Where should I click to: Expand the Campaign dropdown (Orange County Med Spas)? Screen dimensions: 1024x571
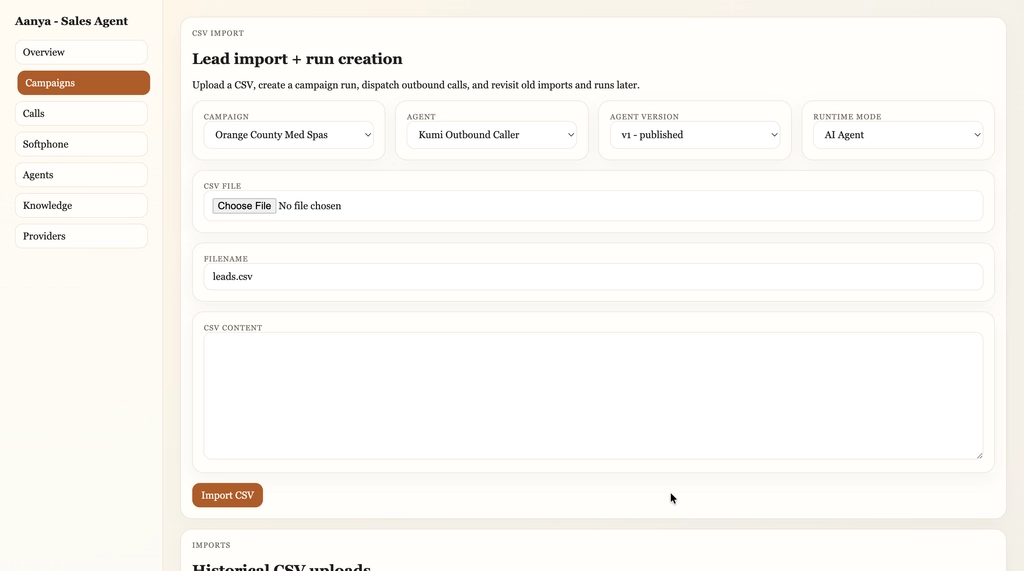(288, 135)
